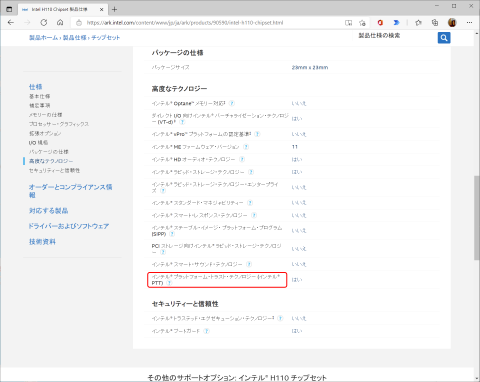Show help for スマート・サウンド・テクノロジー
This screenshot has height=382, width=480.
[x=249, y=264]
